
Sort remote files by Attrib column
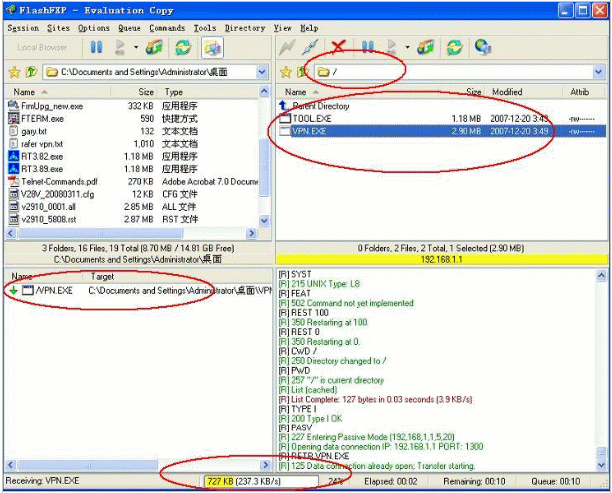coord(583,92)
